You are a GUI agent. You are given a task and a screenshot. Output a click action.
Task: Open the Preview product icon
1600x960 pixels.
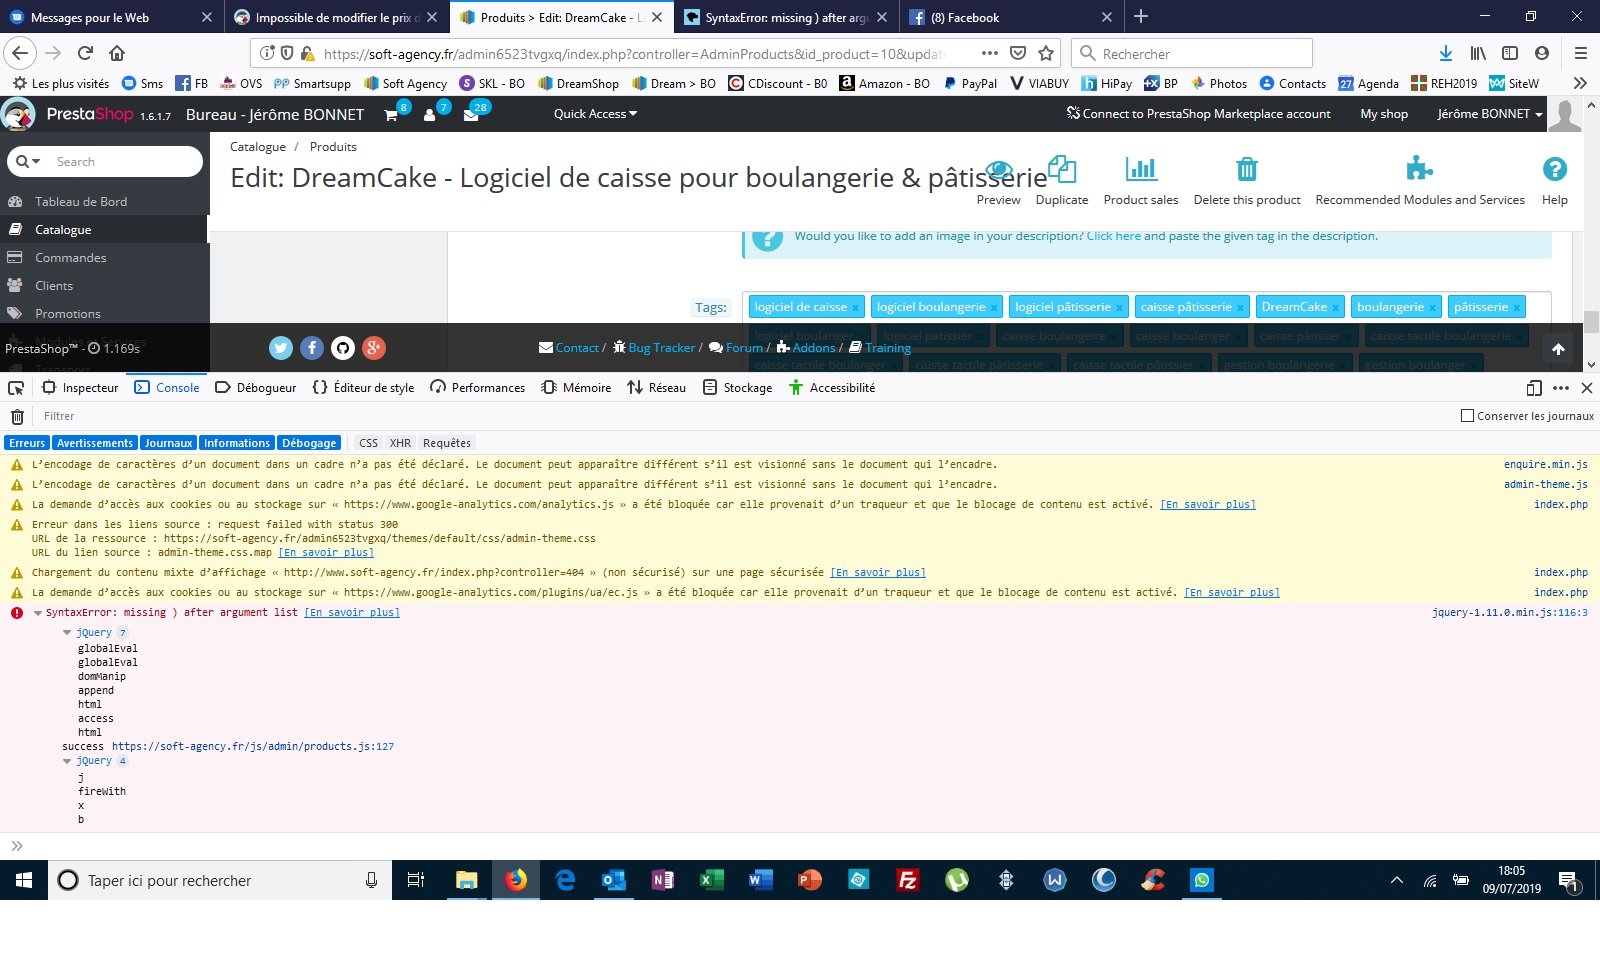999,170
